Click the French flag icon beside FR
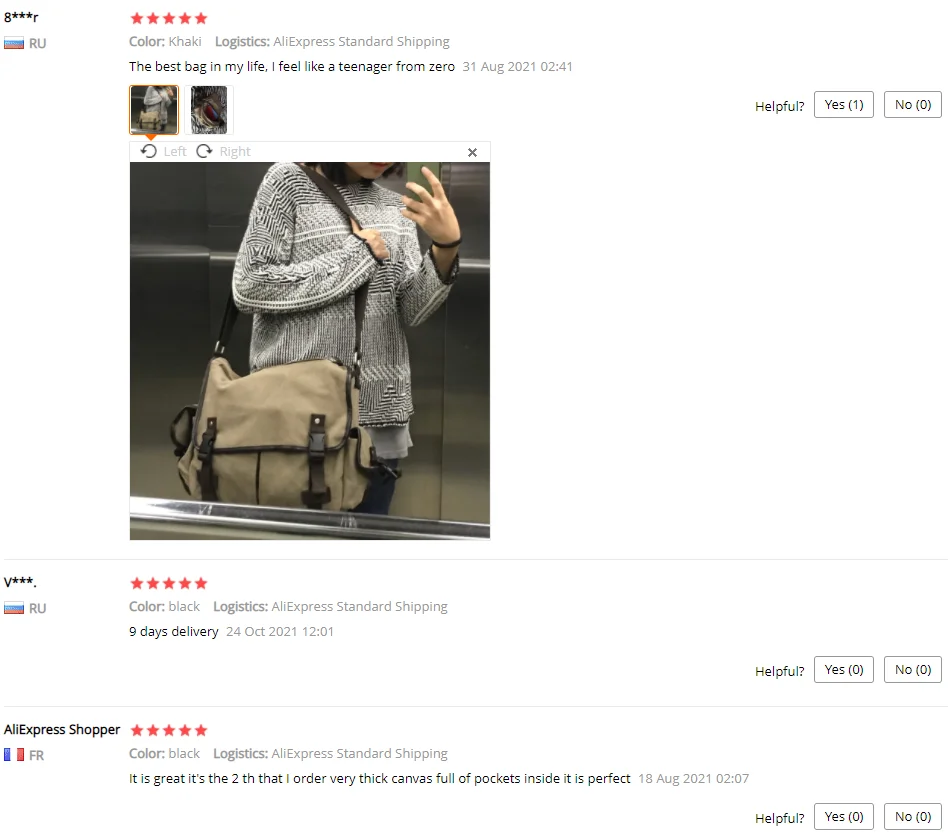Viewport: 950px width, 833px height. [14, 755]
